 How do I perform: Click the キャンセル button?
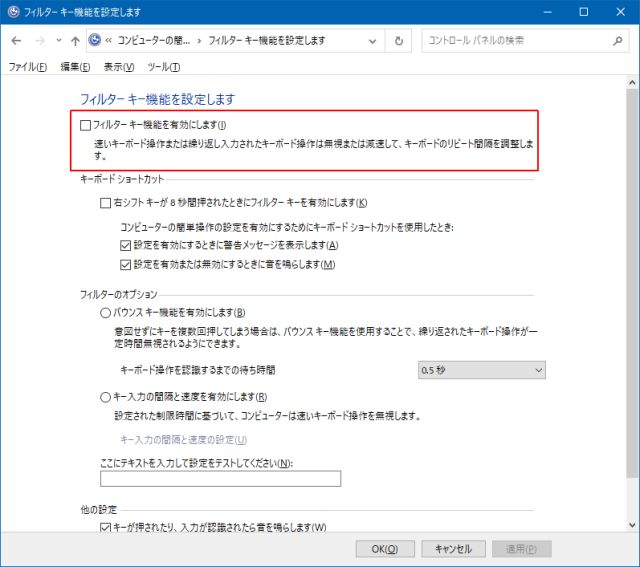click(x=453, y=549)
